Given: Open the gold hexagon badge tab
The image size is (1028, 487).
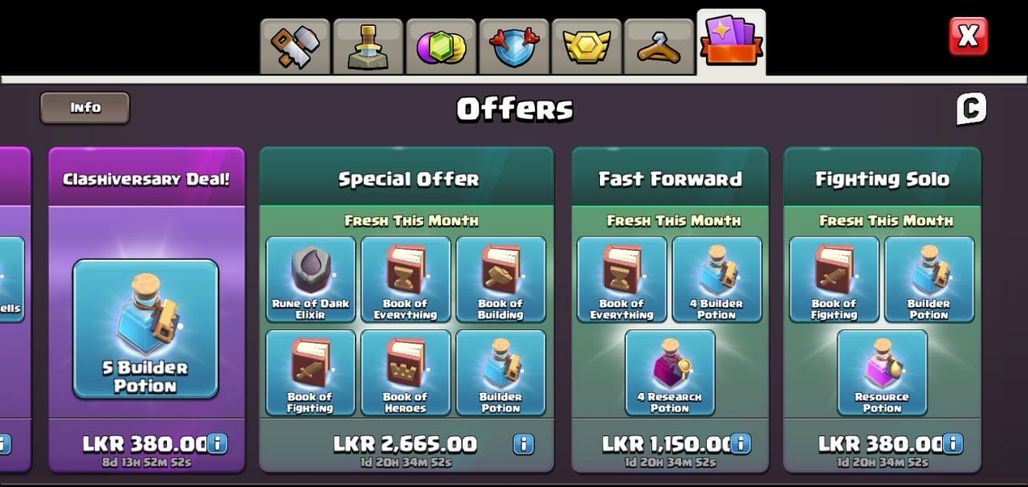Looking at the screenshot, I should click(x=586, y=47).
